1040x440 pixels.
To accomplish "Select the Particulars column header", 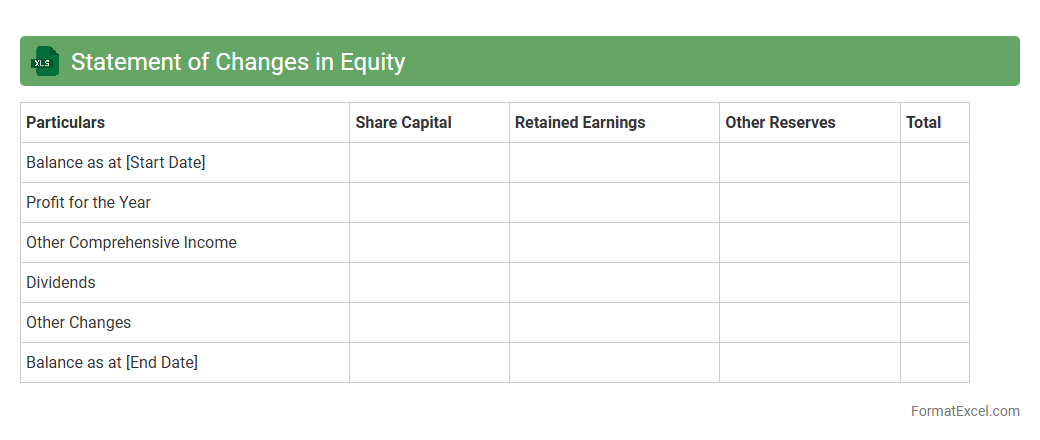I will [65, 123].
